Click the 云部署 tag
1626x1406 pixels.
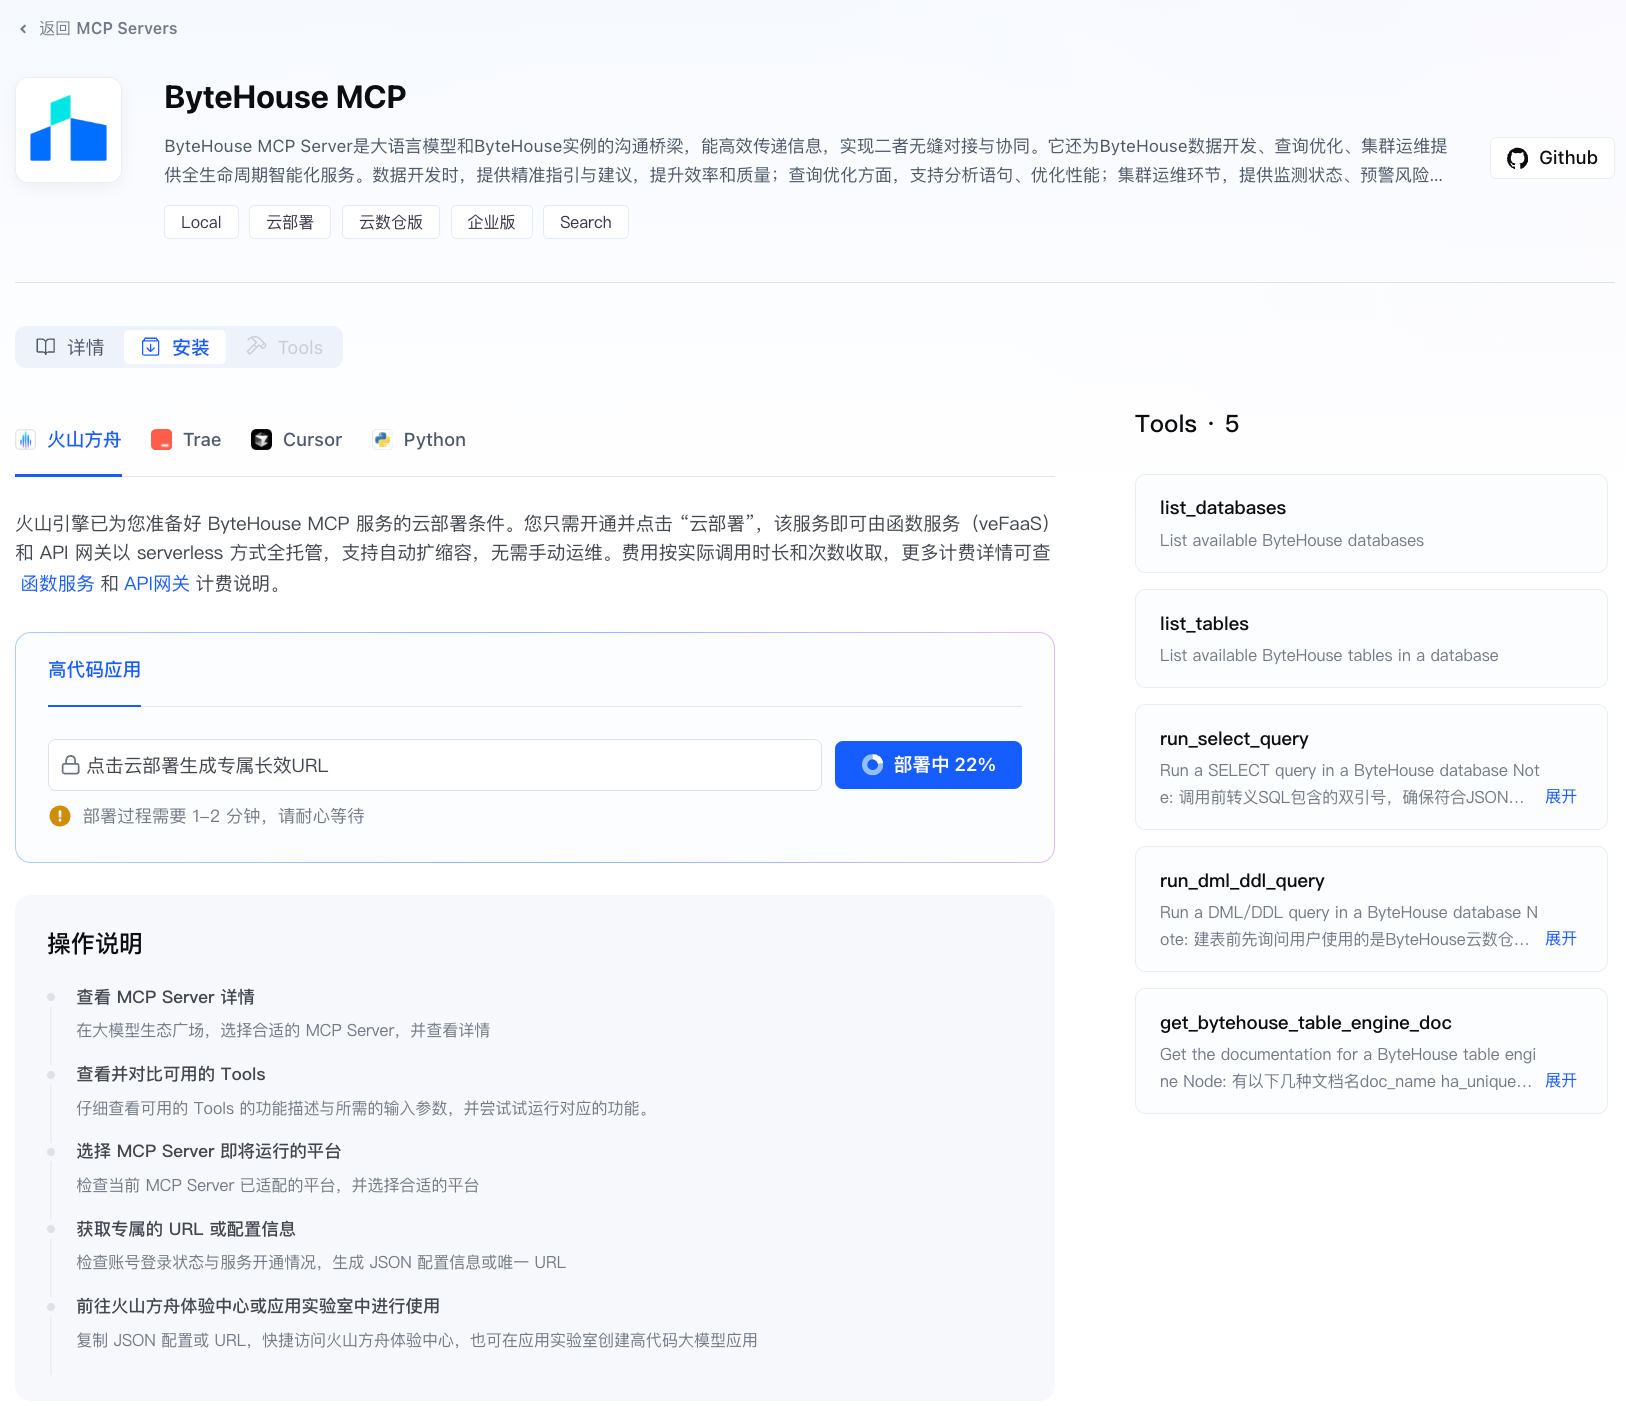[290, 222]
